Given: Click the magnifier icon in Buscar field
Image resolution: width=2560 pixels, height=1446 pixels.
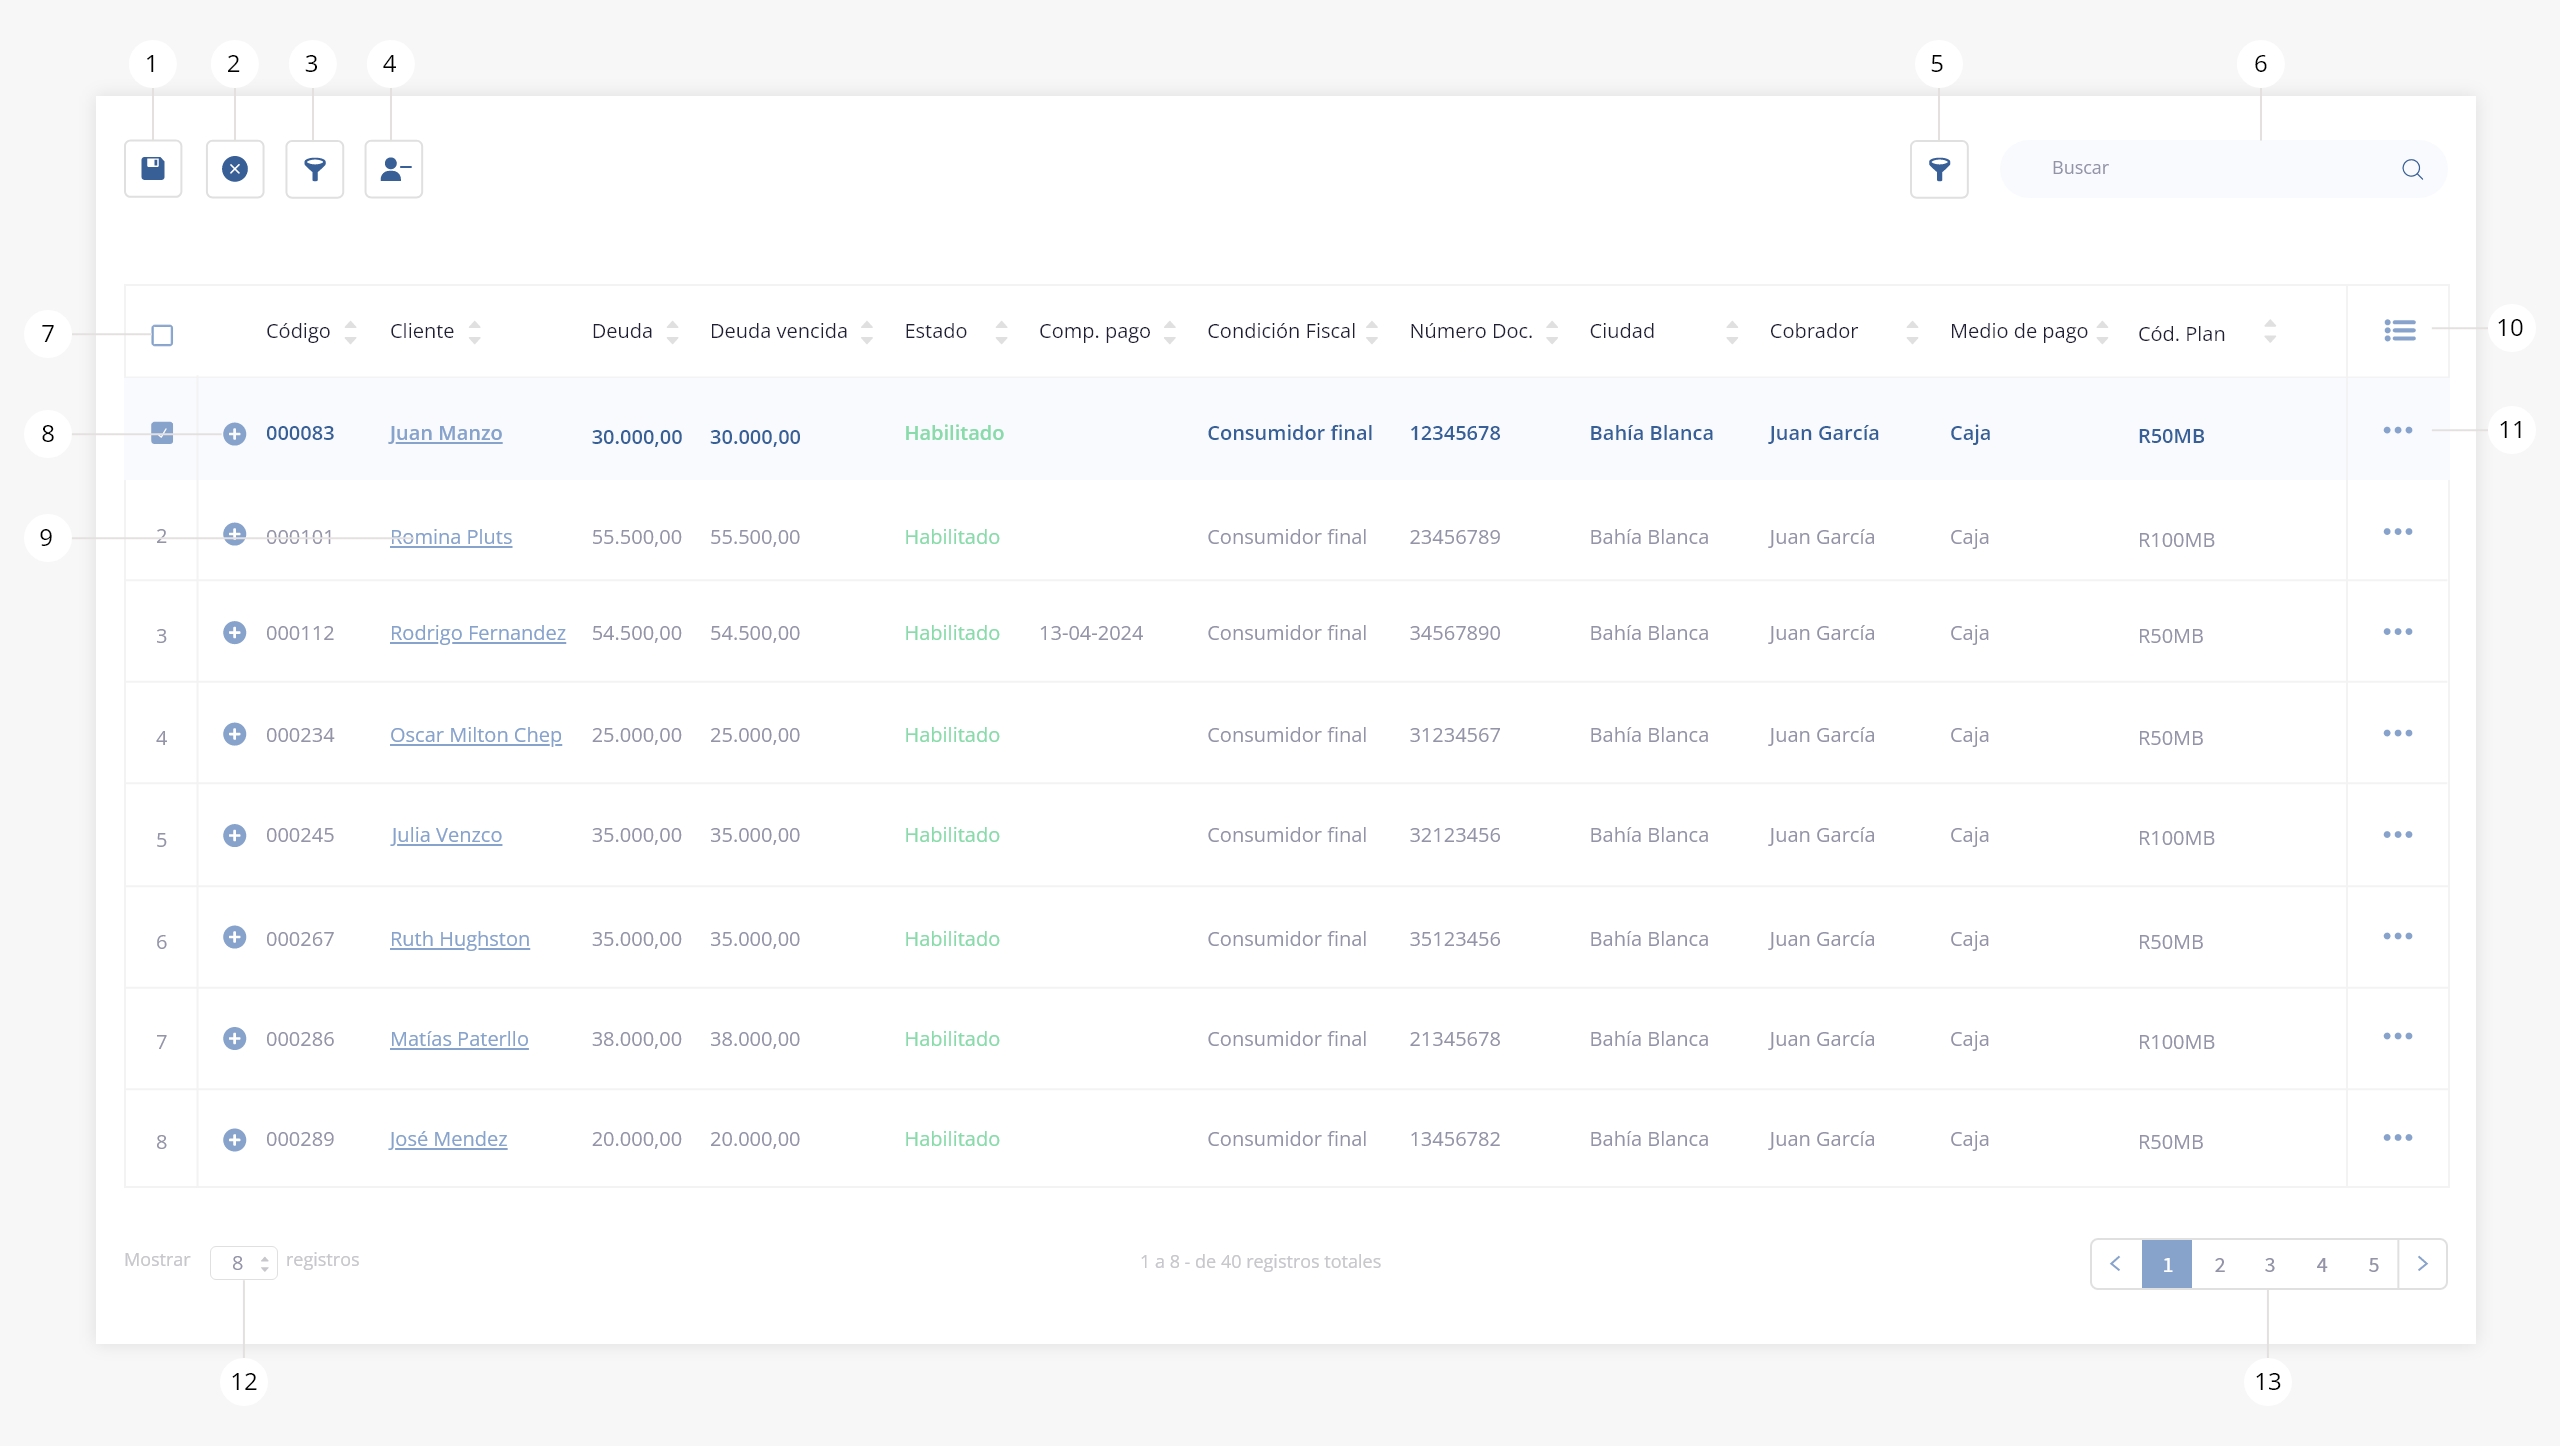Looking at the screenshot, I should tap(2412, 169).
